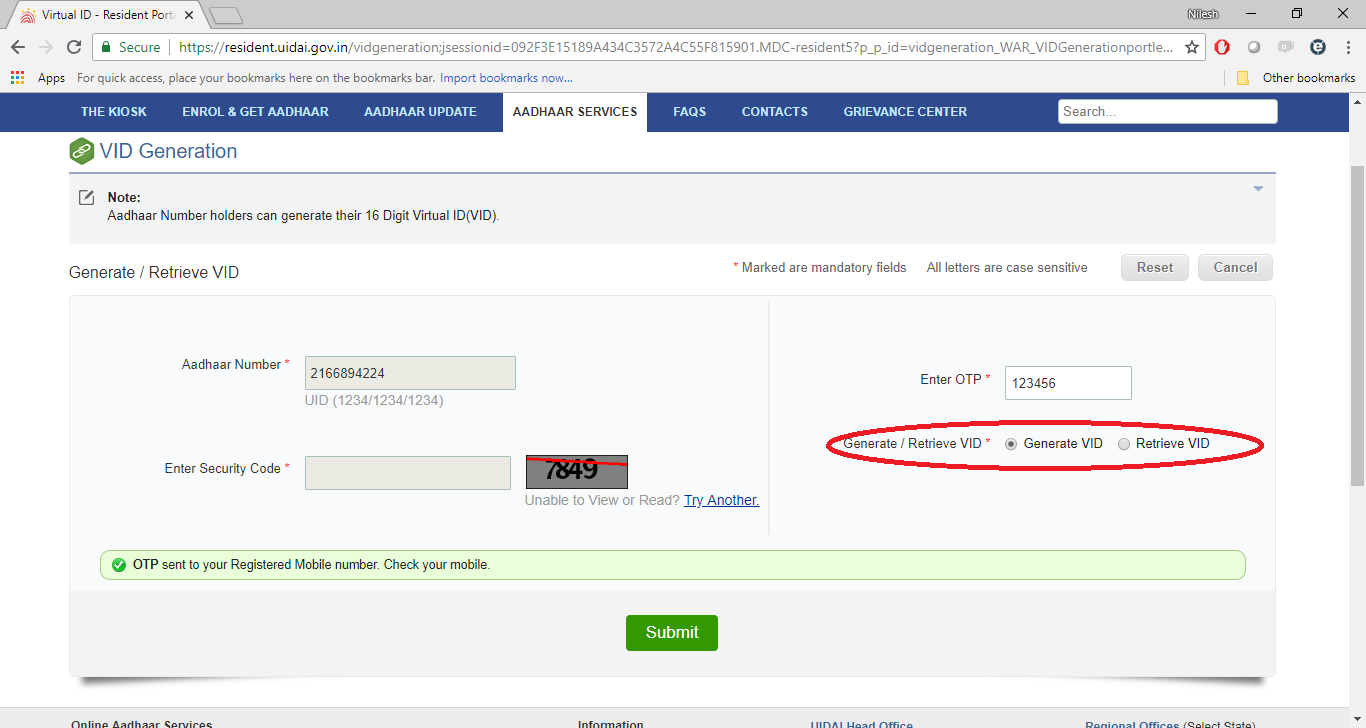
Task: Click the round face extension icon
Action: pos(1318,47)
